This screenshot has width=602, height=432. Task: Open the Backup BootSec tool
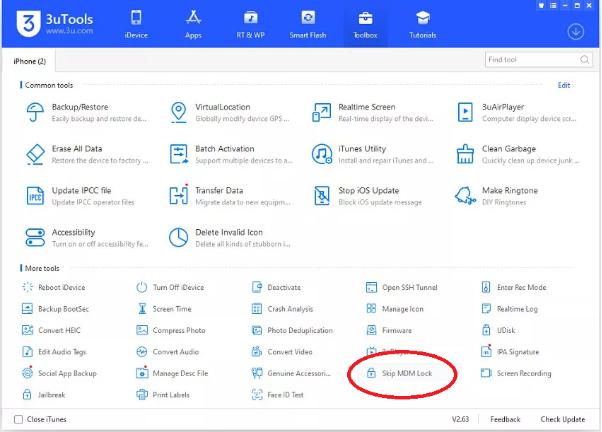[55, 309]
